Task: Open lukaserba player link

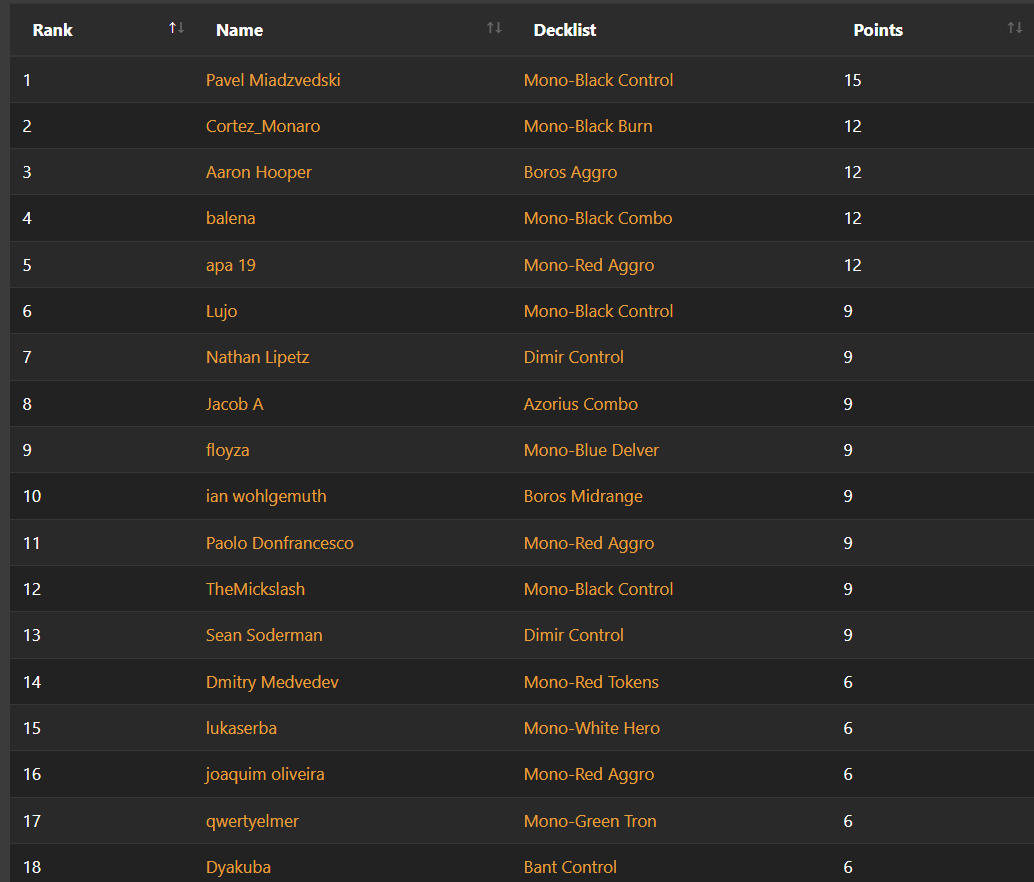Action: [241, 728]
